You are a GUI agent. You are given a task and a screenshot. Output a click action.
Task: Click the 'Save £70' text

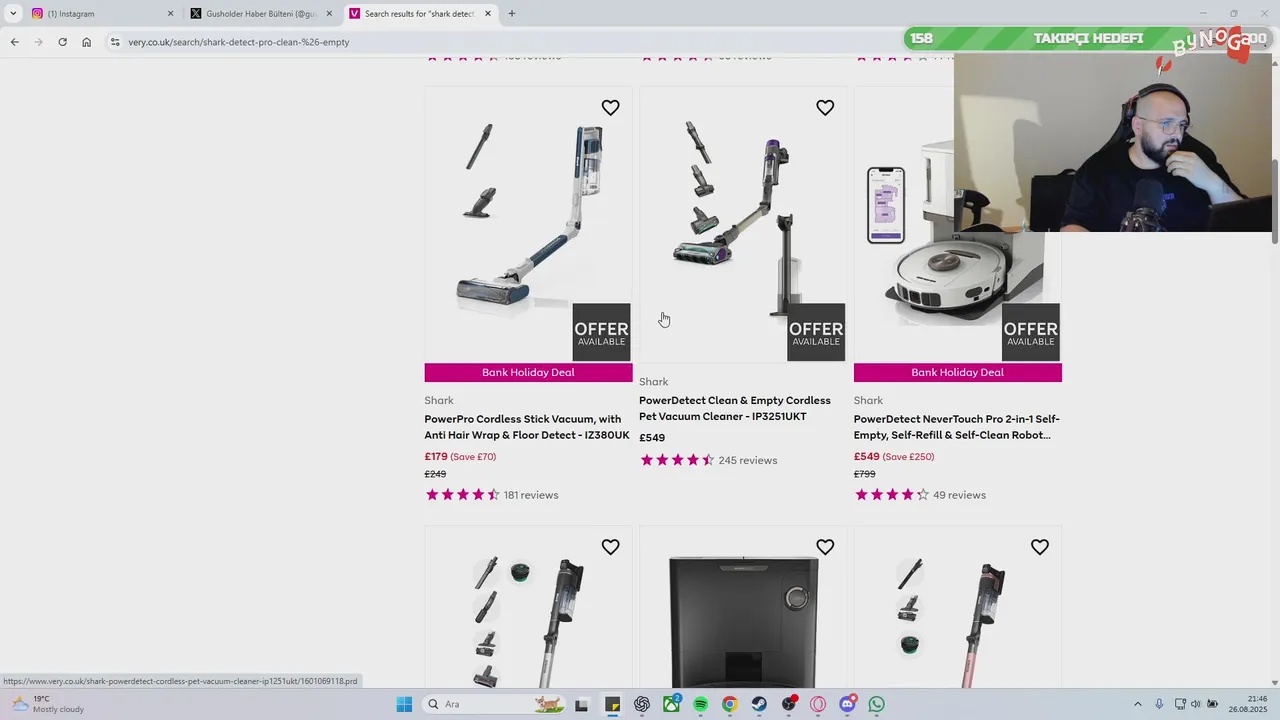pos(473,457)
